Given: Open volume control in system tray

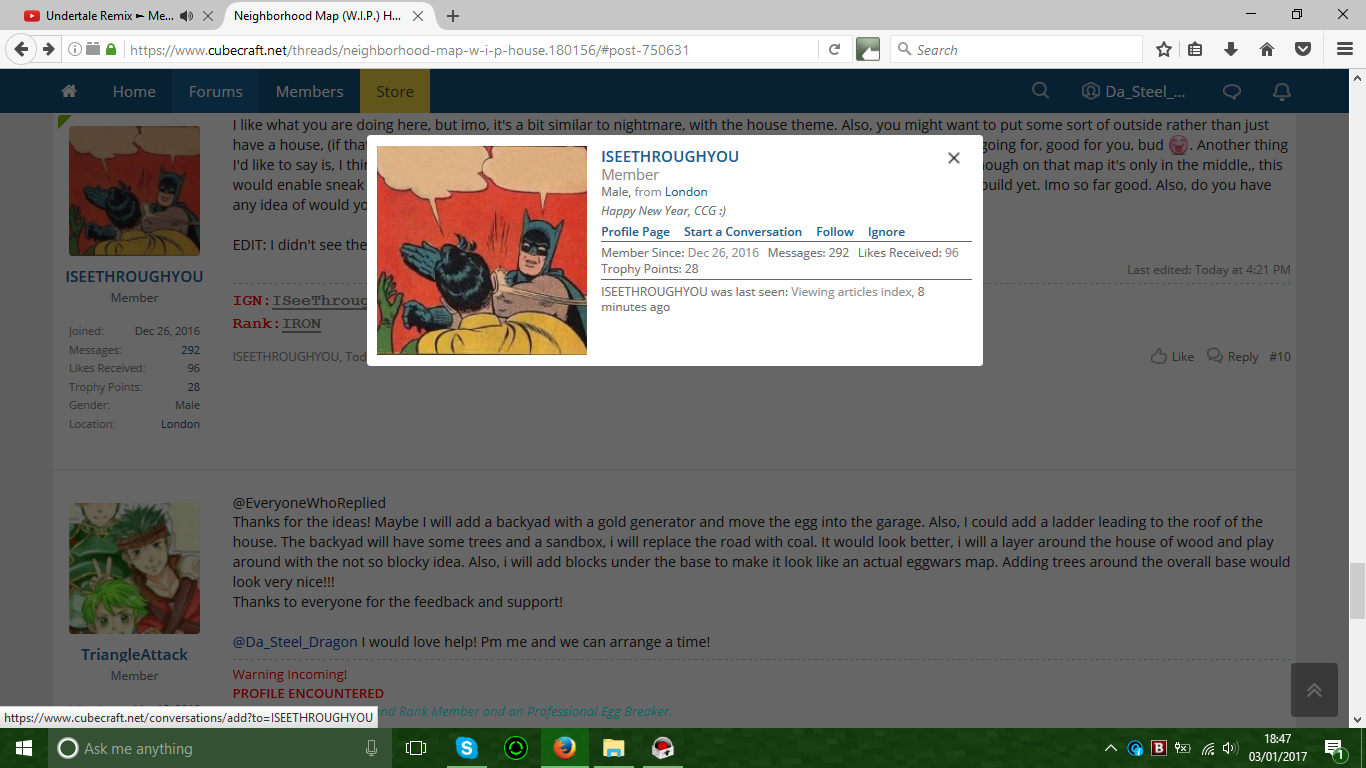Looking at the screenshot, I should coord(1231,748).
